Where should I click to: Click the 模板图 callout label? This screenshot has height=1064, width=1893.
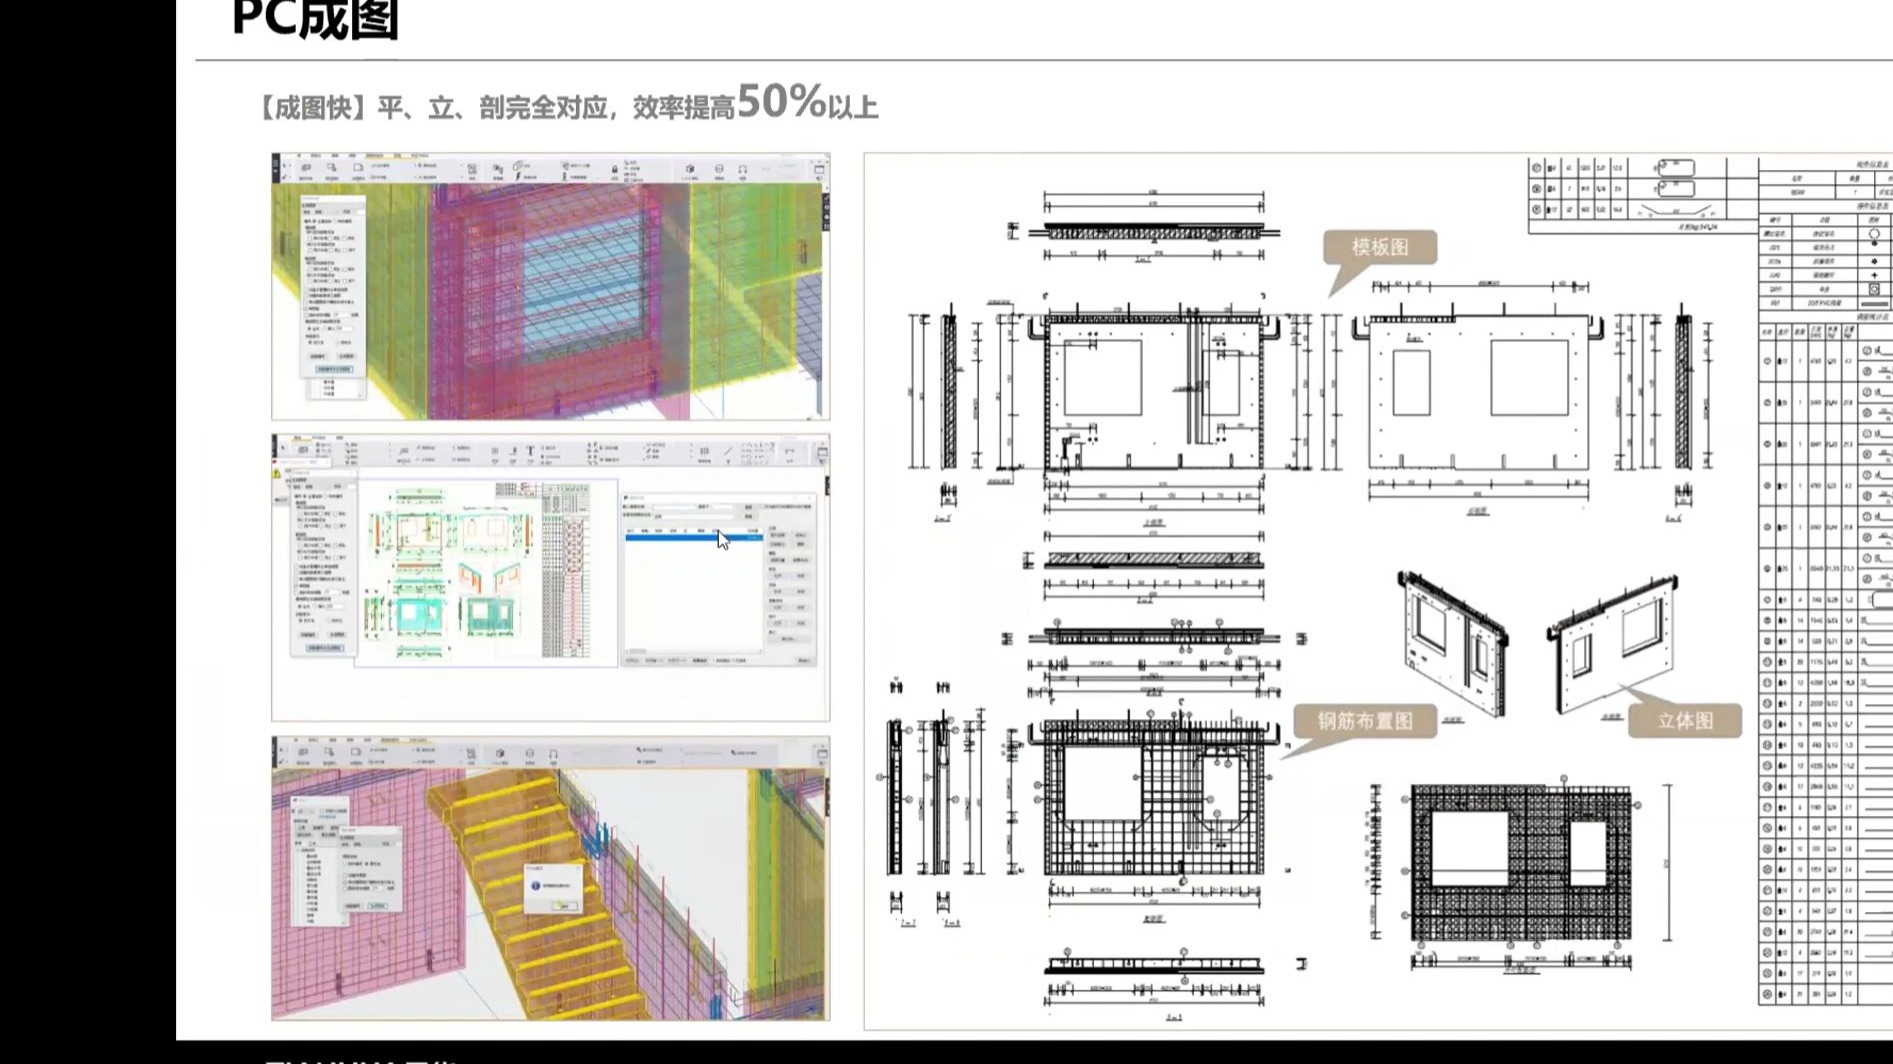(1380, 247)
